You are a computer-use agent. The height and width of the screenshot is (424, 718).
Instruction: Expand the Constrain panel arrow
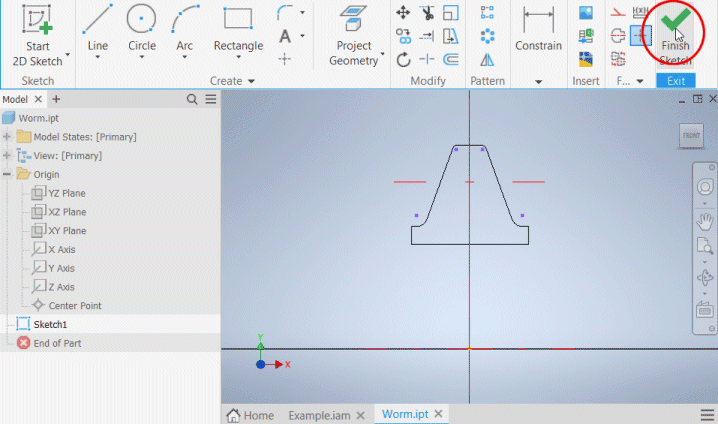[x=538, y=82]
